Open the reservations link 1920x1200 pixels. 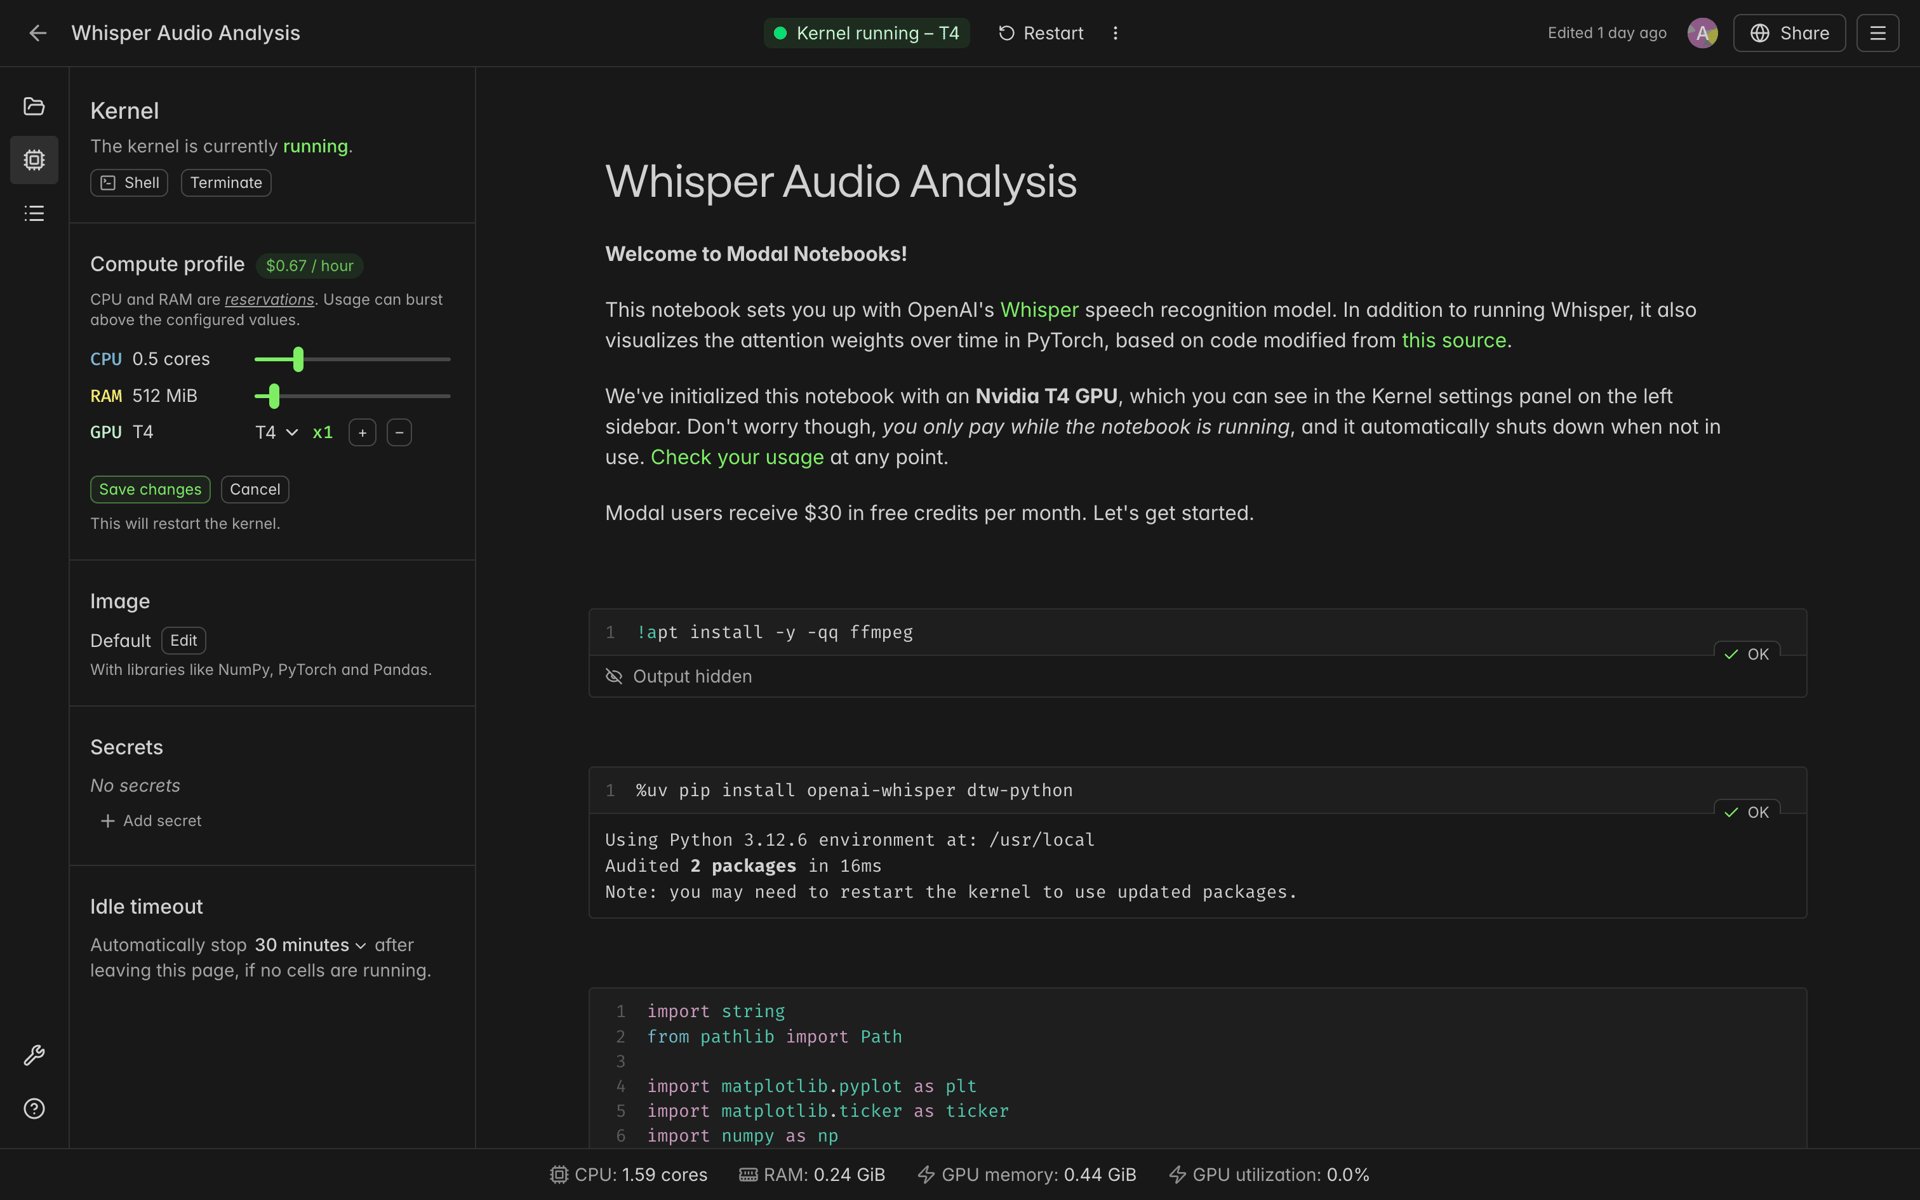coord(269,299)
